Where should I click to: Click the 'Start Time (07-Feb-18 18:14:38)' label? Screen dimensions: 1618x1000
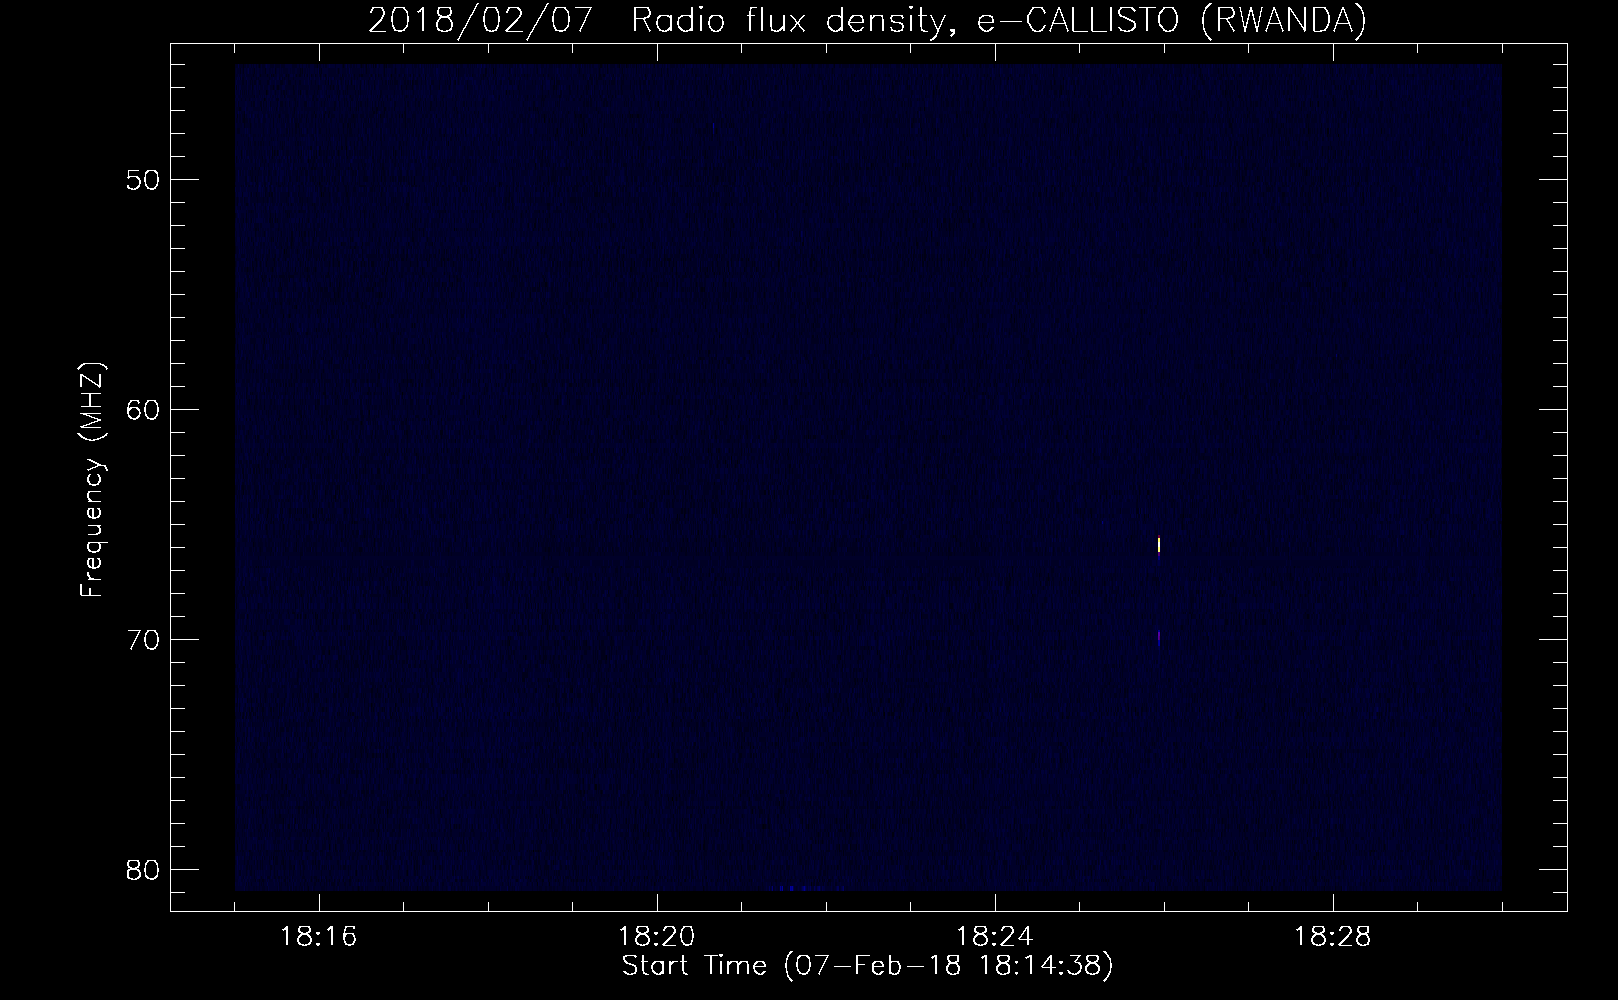coord(868,967)
